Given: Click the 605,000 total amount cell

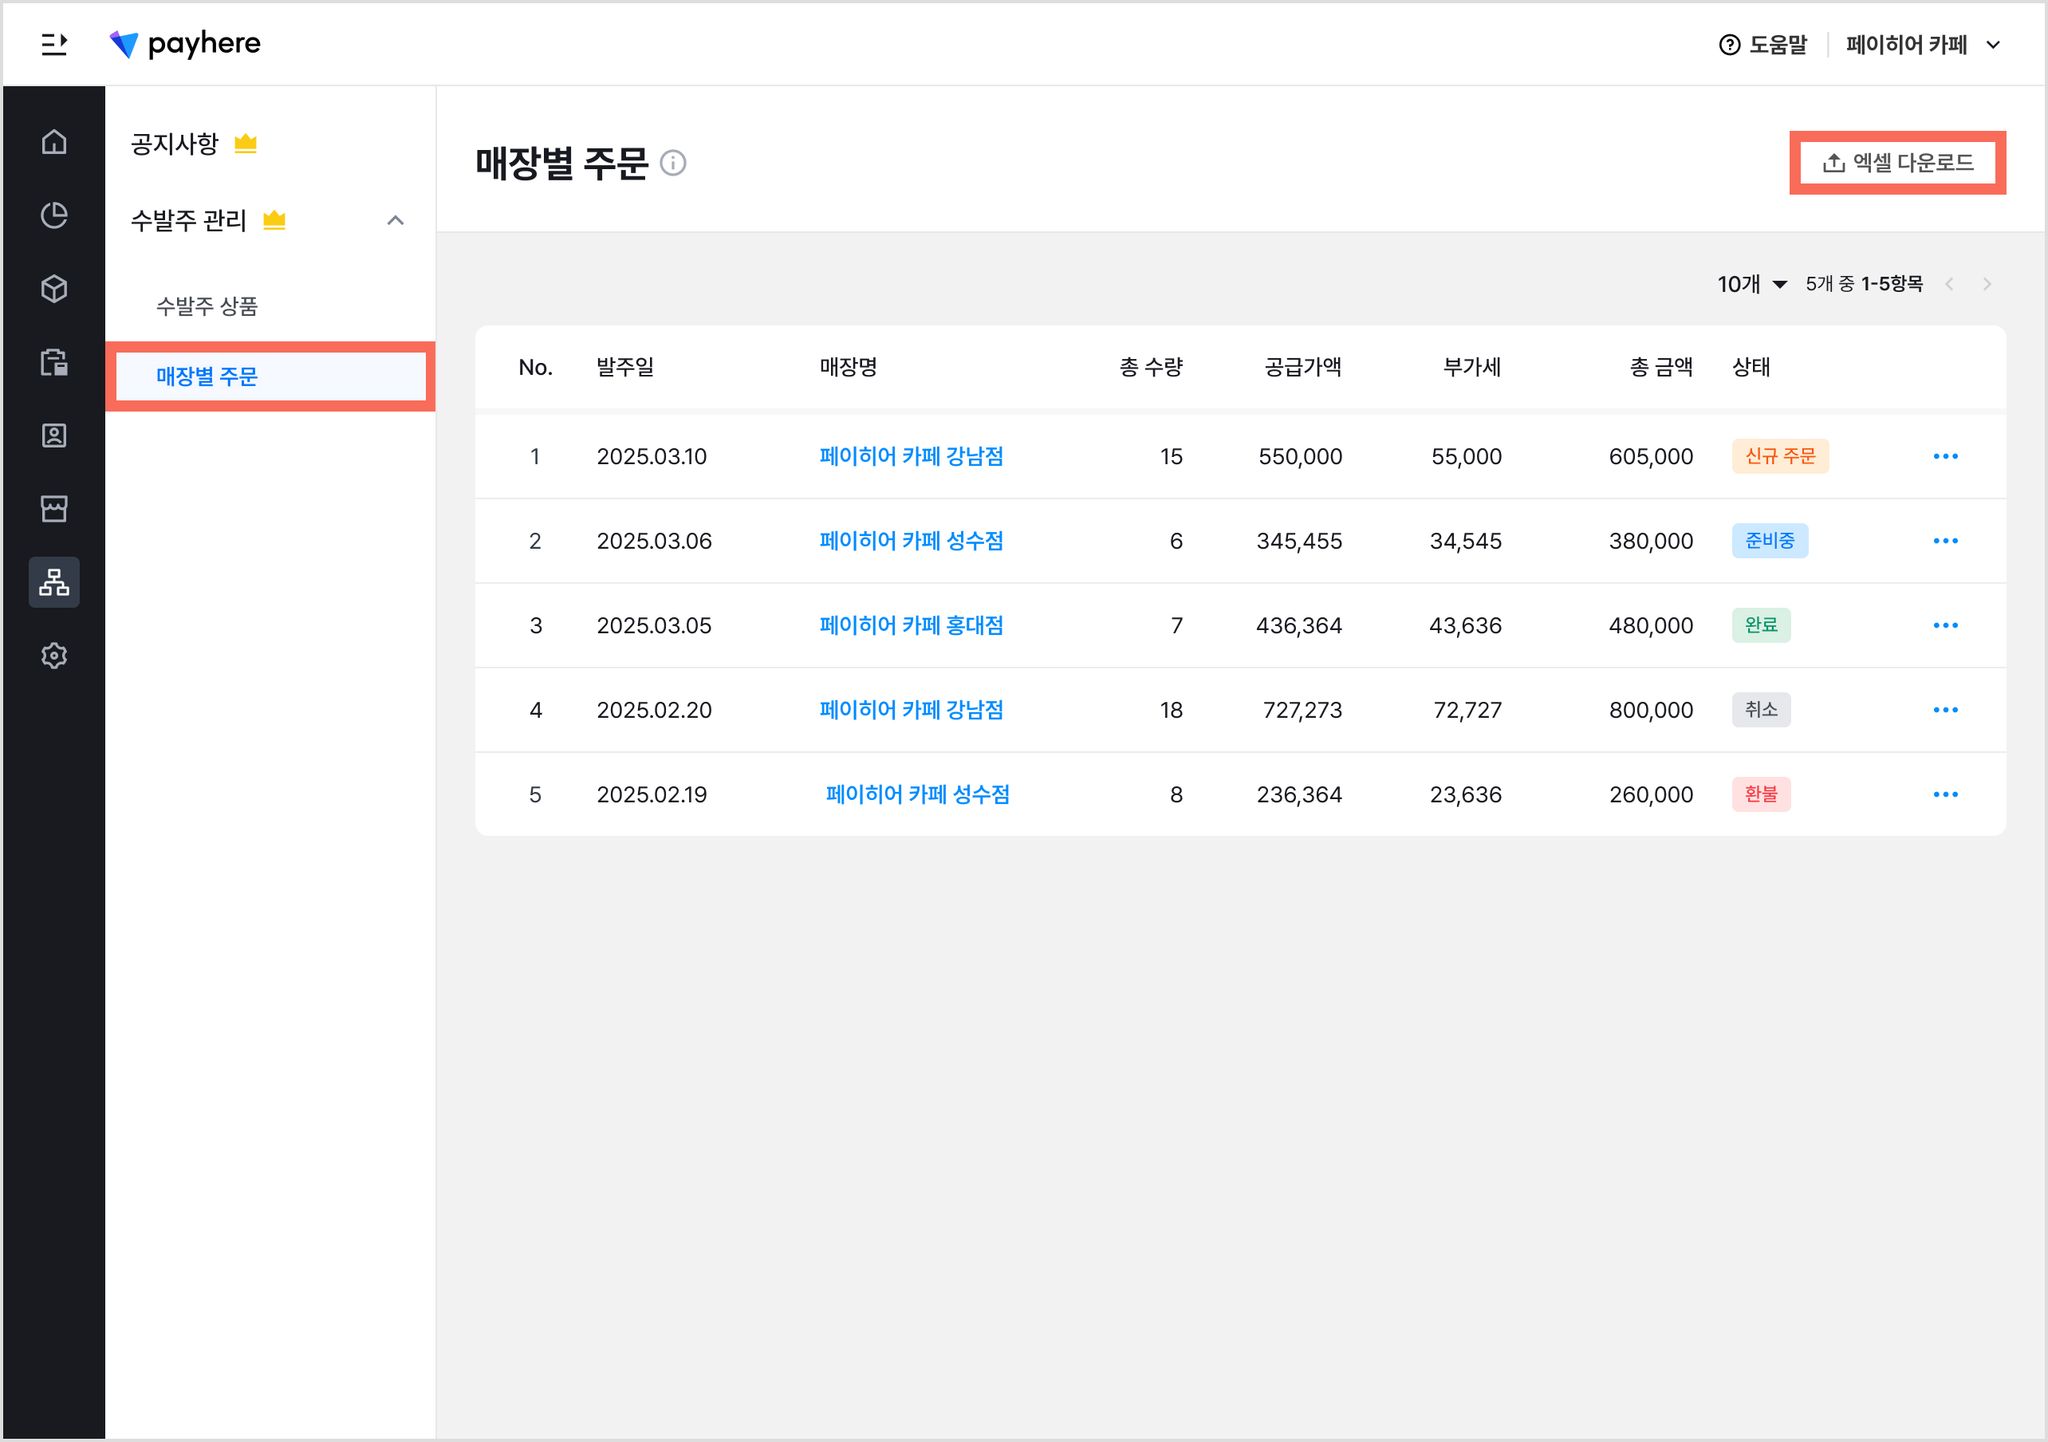Looking at the screenshot, I should tap(1651, 457).
